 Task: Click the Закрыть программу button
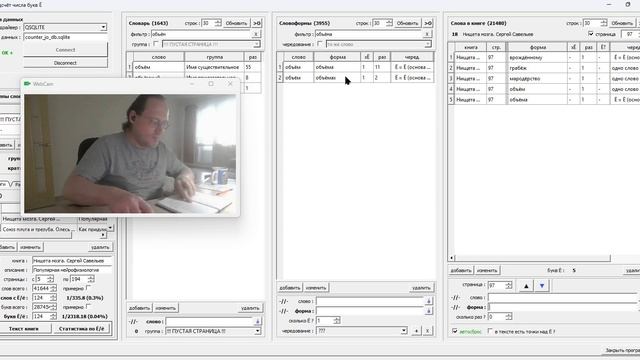[621, 350]
